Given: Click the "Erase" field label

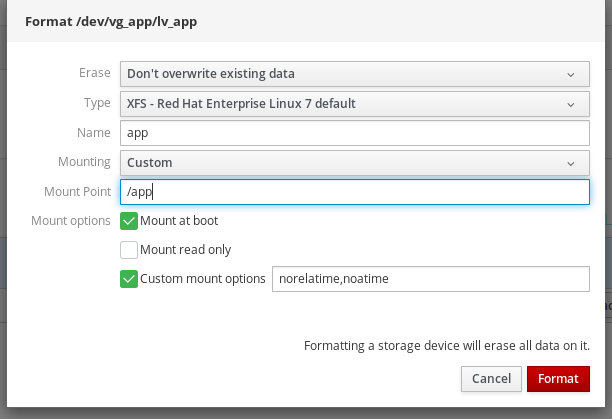Looking at the screenshot, I should (x=95, y=73).
